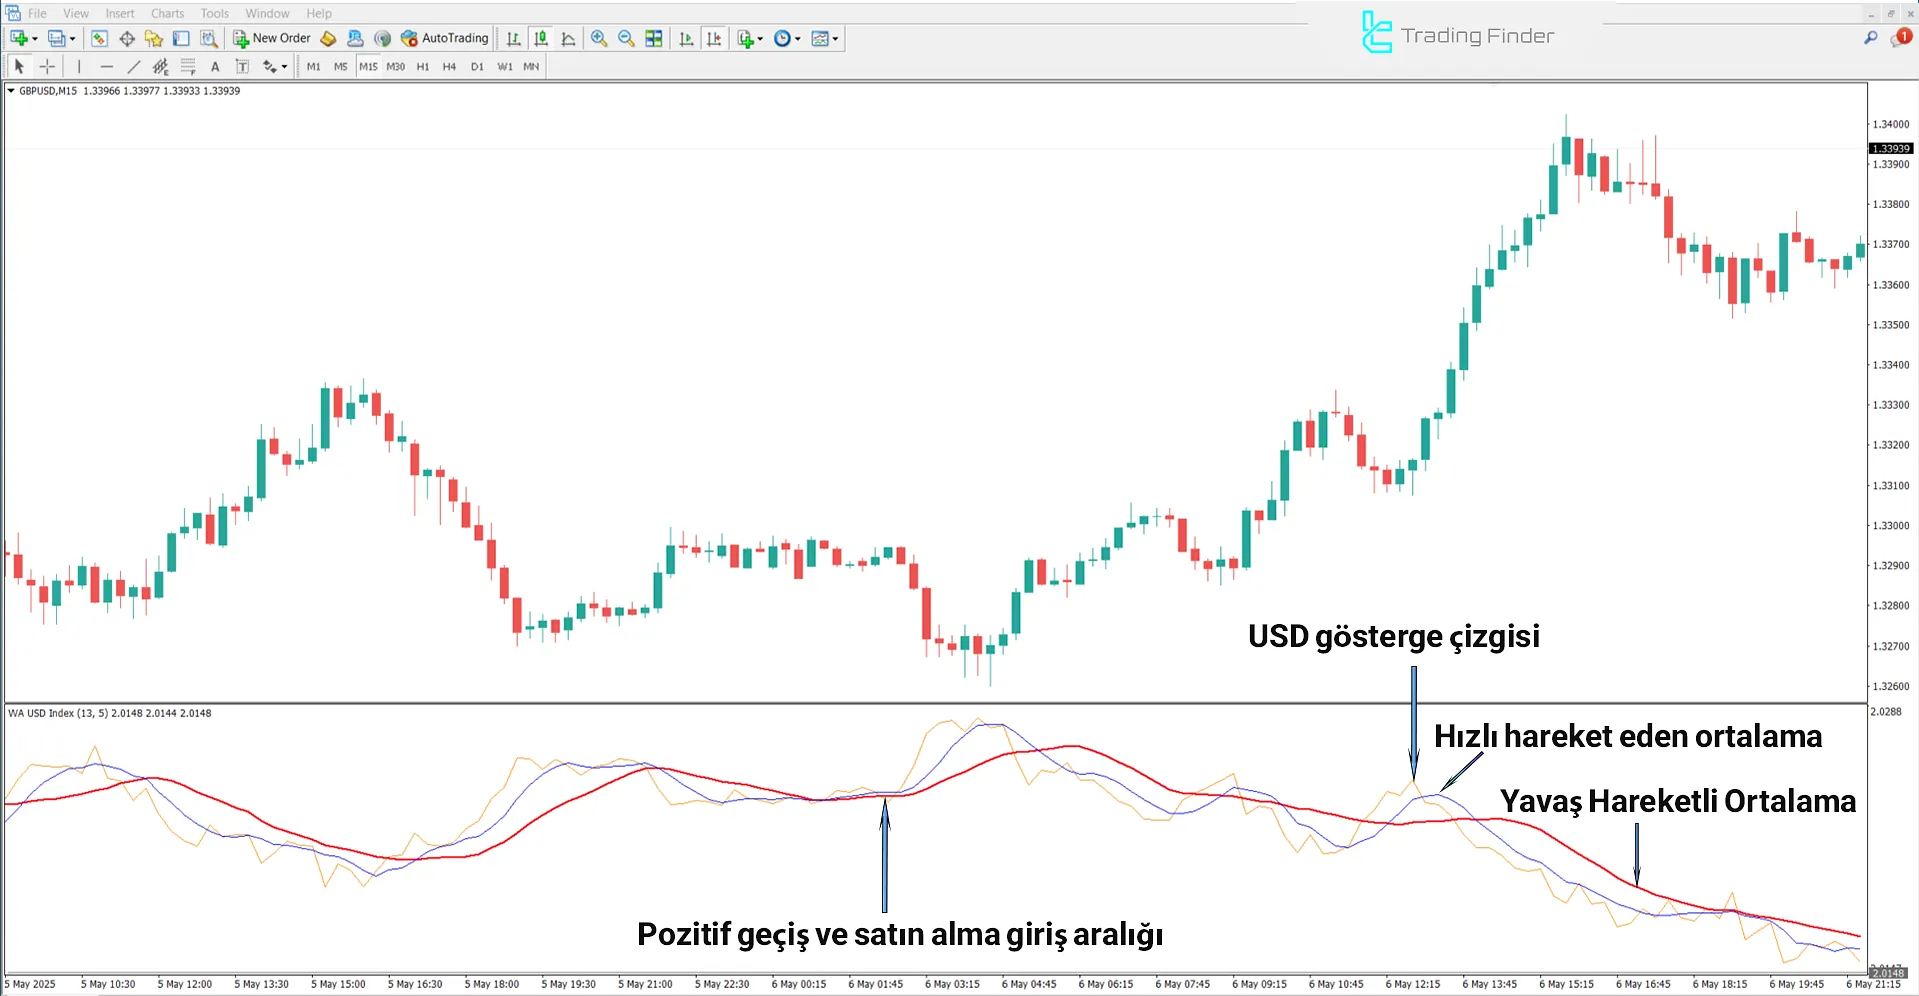This screenshot has height=996, width=1919.
Task: Open the Charts menu
Action: pyautogui.click(x=167, y=13)
